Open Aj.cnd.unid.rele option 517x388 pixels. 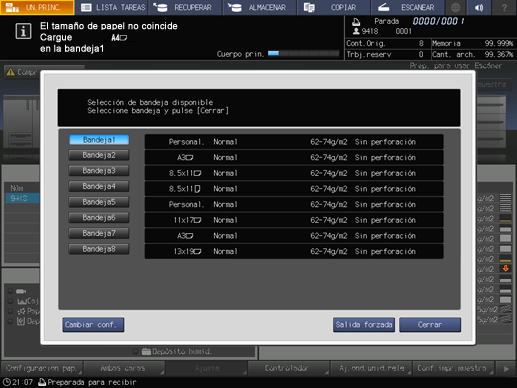(371, 368)
